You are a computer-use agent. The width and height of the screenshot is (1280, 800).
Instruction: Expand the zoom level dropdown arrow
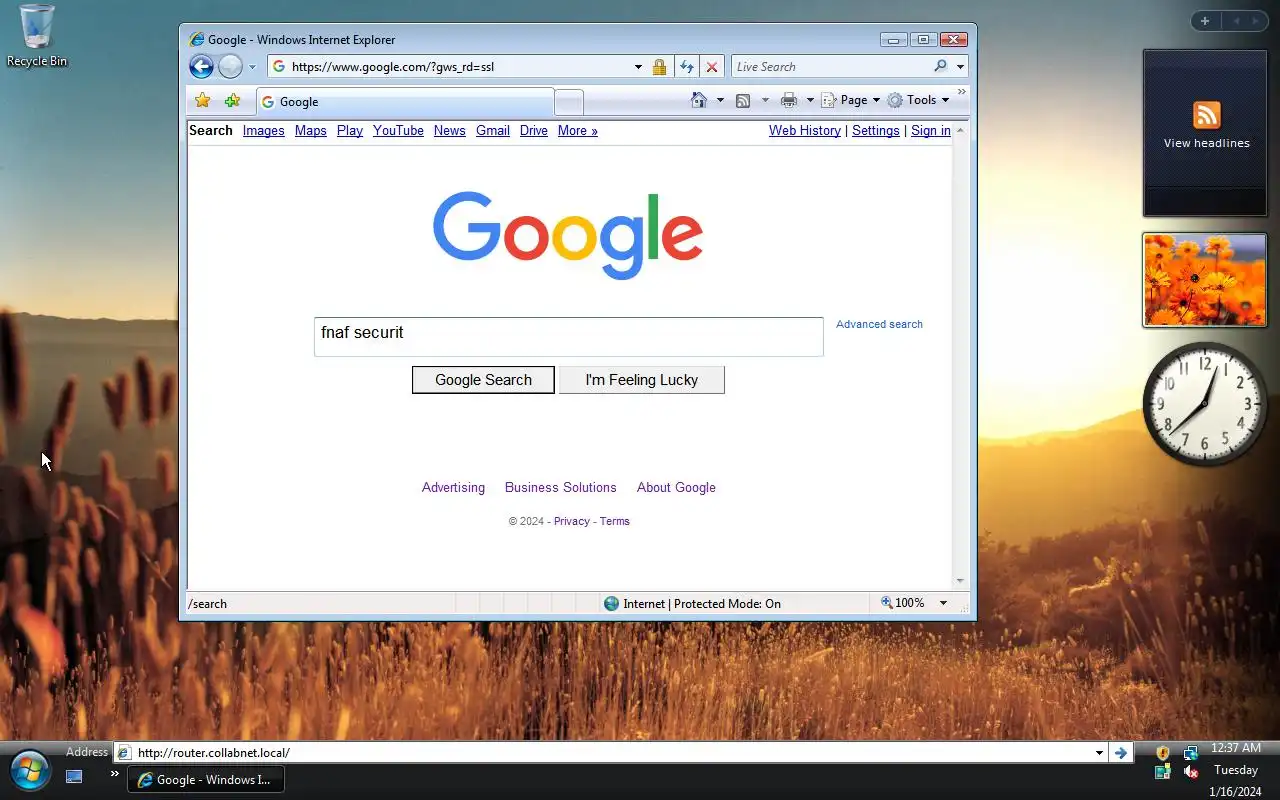(943, 603)
